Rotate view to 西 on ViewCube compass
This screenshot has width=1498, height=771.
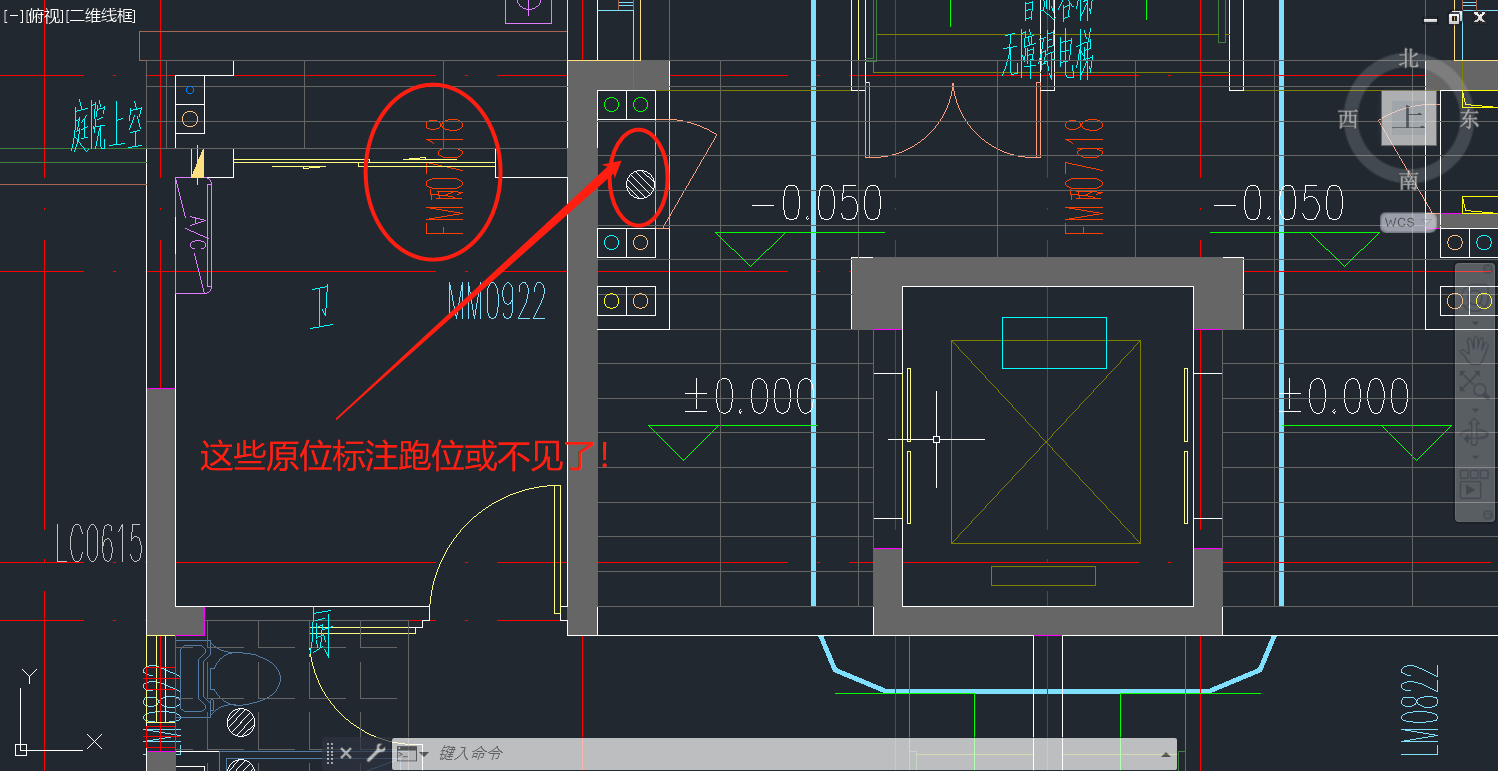pyautogui.click(x=1348, y=119)
